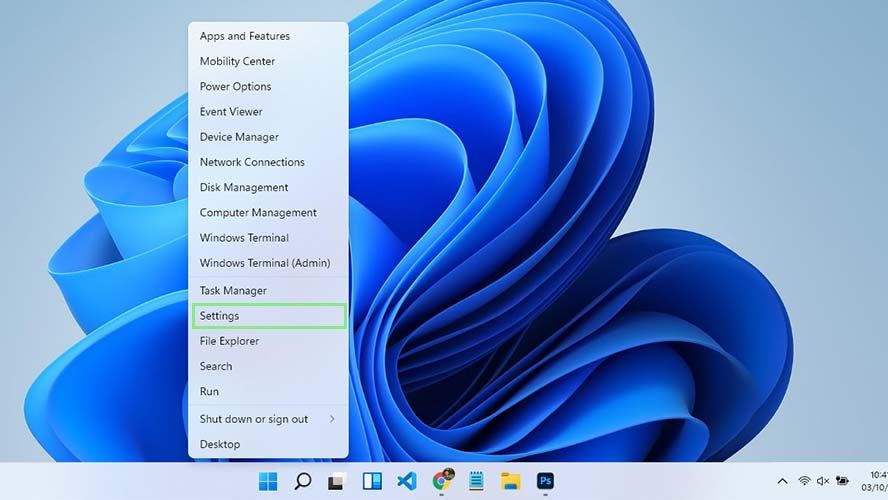Image resolution: width=888 pixels, height=500 pixels.
Task: Expand the Shut down or sign out submenu
Action: pyautogui.click(x=268, y=419)
